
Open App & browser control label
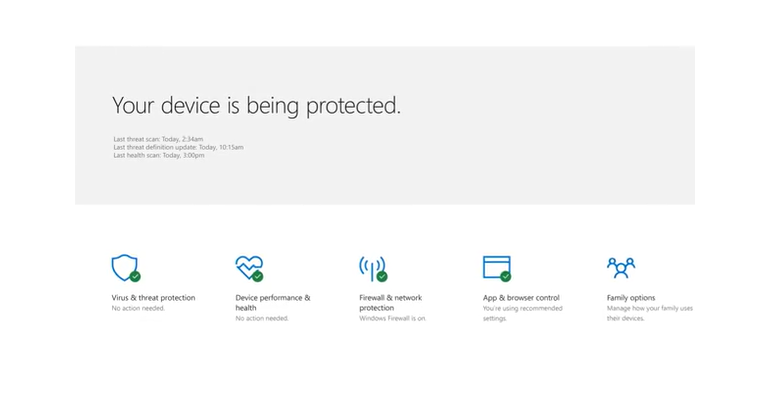521,297
